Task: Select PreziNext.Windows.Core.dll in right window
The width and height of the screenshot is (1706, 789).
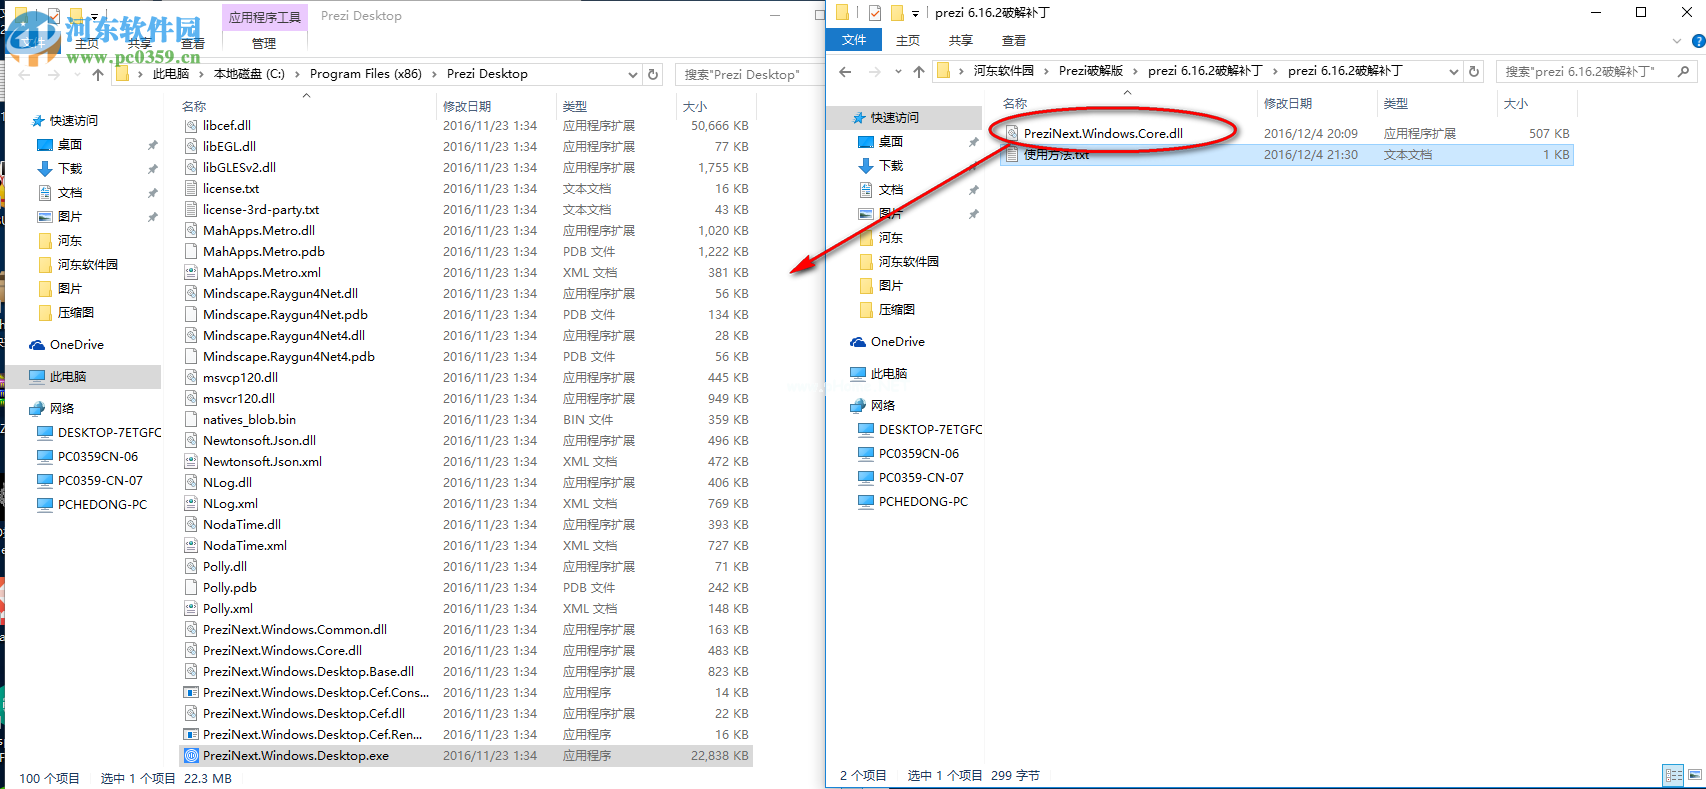Action: (x=1103, y=133)
